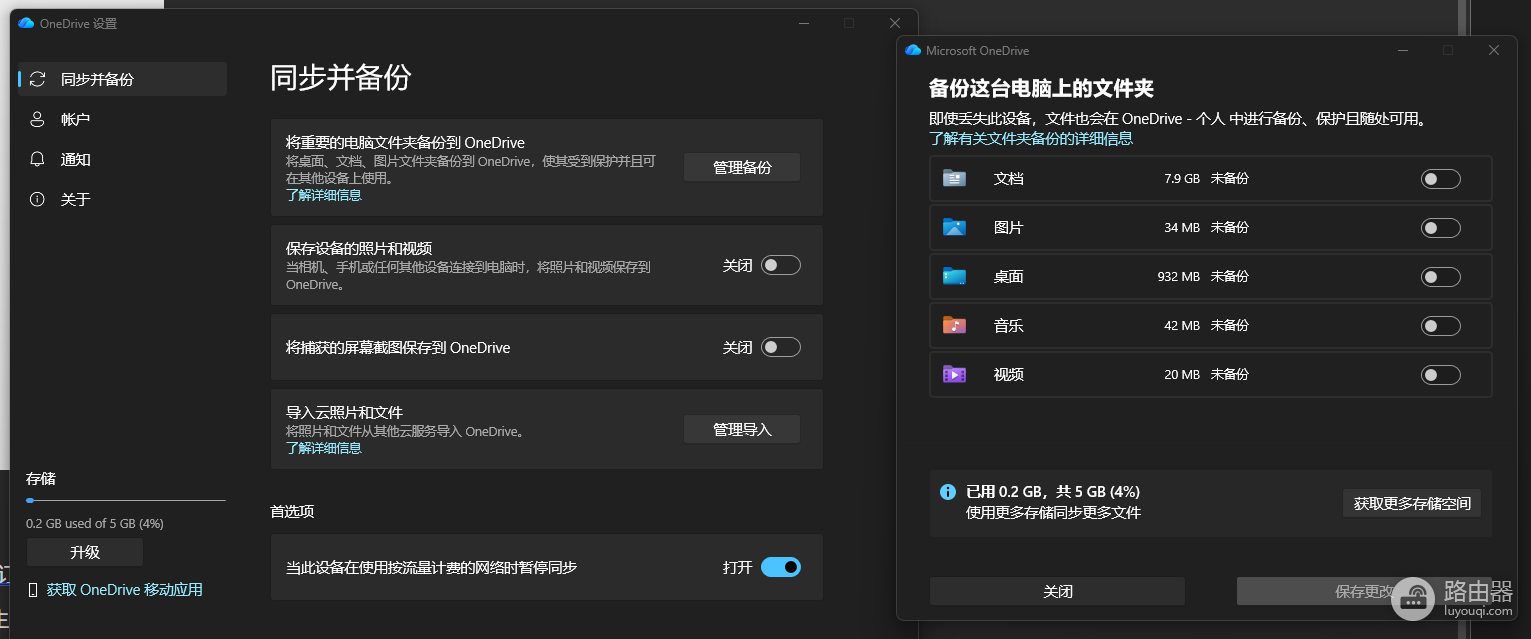Open the 帐户 settings page
Viewport: 1531px width, 639px height.
coord(123,119)
